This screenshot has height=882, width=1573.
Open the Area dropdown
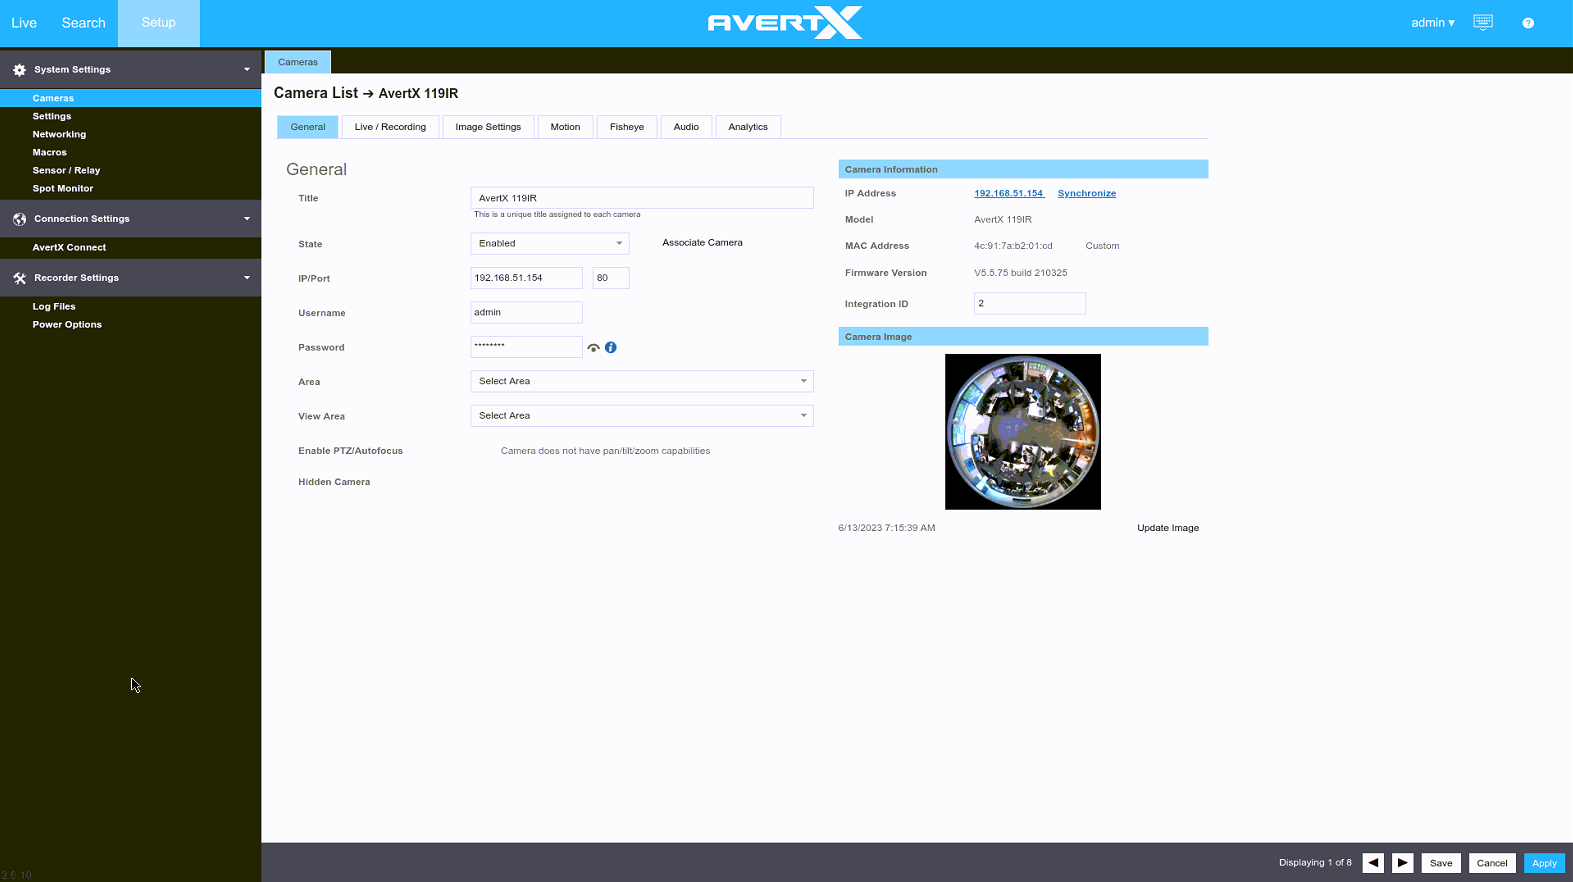tap(642, 381)
